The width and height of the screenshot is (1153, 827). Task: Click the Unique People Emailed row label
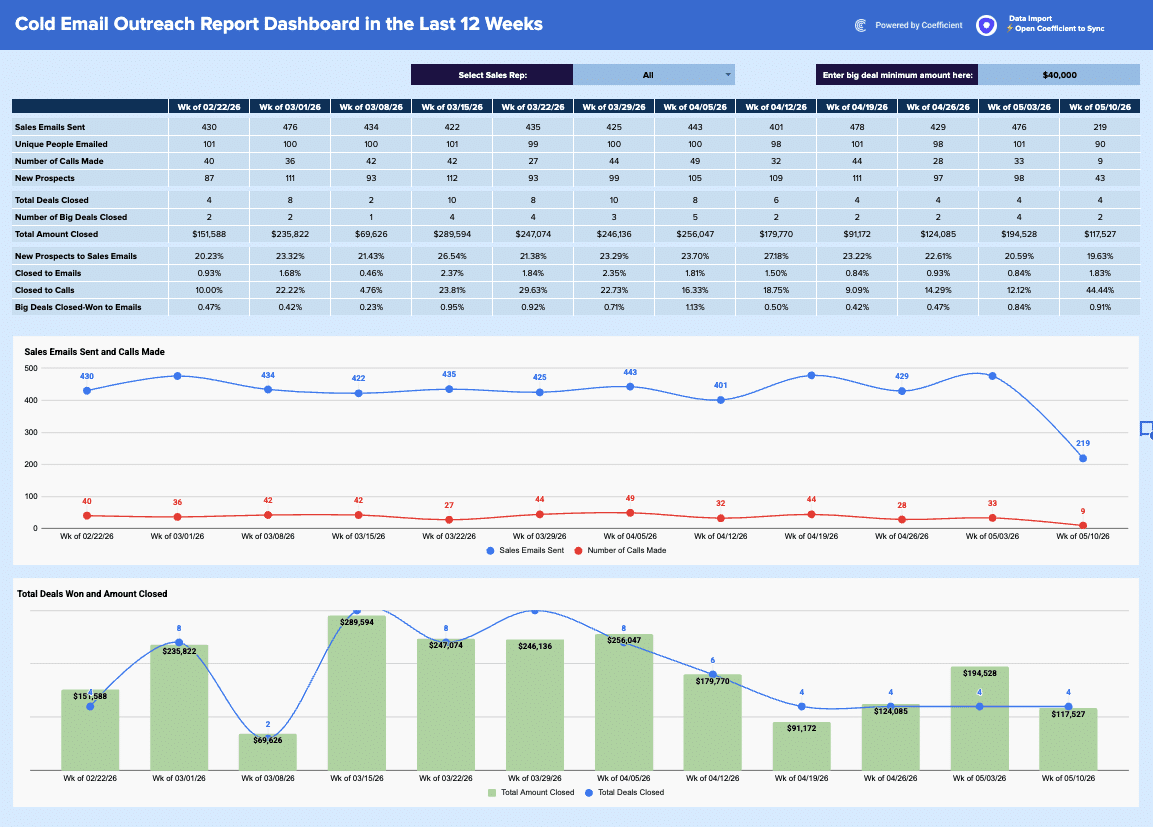click(x=61, y=144)
